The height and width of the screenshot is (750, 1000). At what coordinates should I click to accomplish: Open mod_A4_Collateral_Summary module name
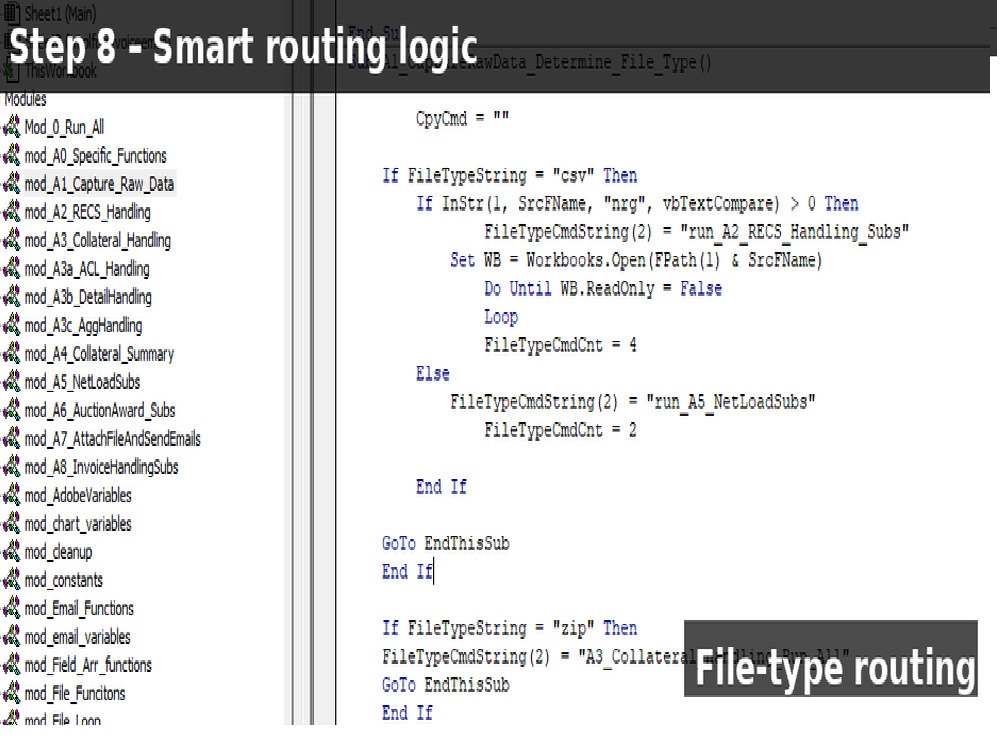tap(99, 354)
